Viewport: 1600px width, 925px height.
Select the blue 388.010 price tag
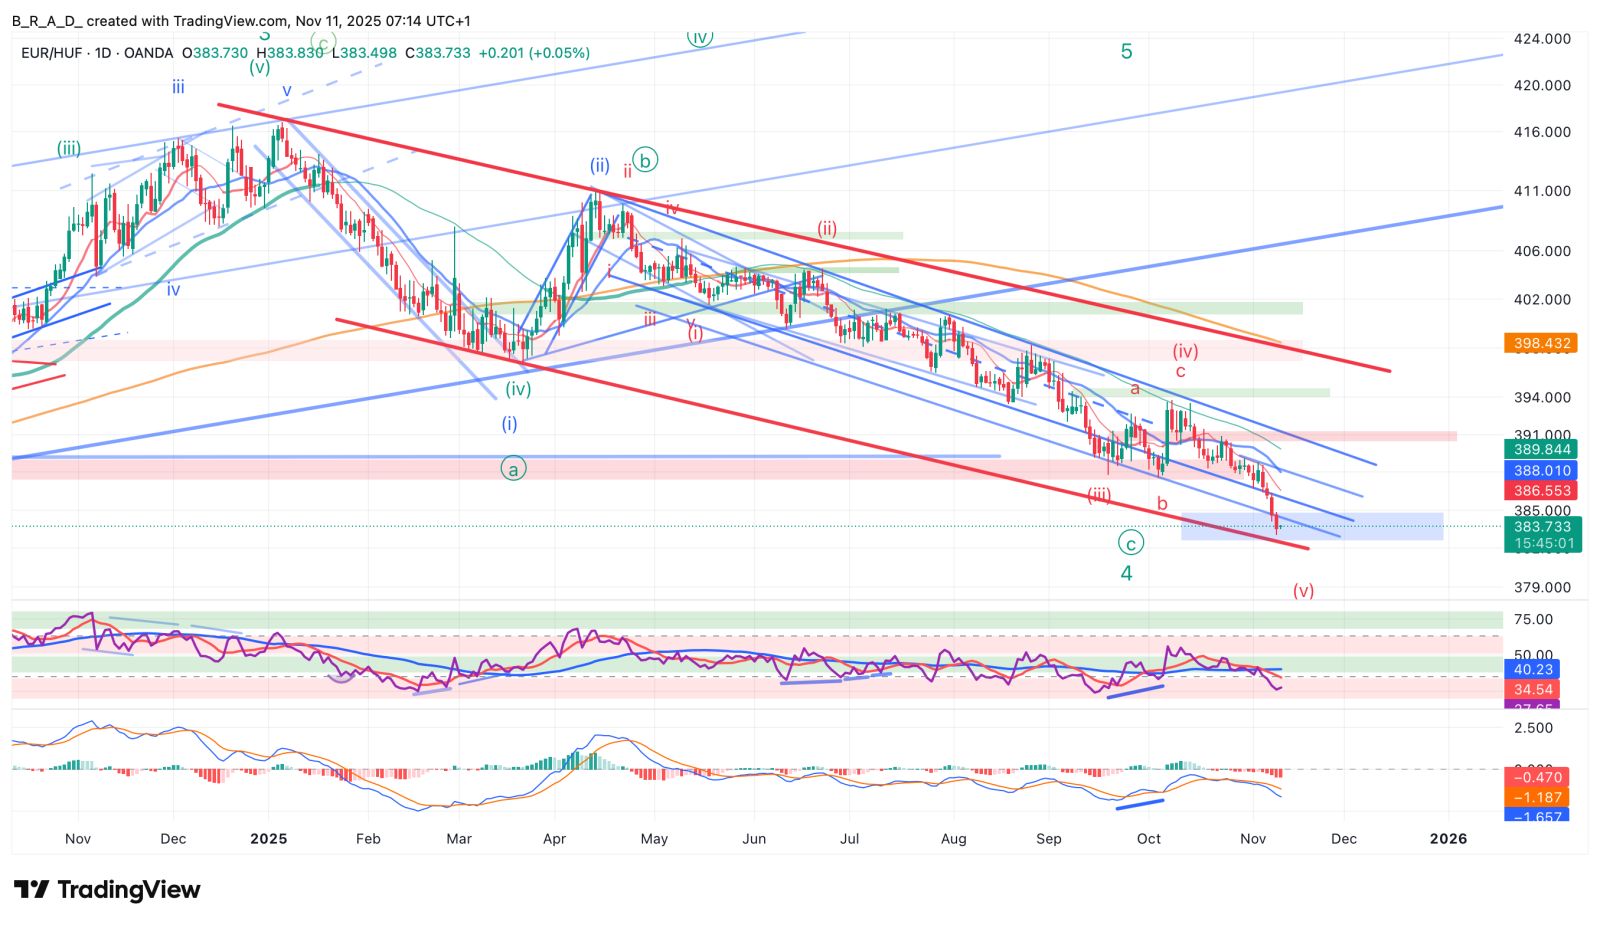pos(1541,470)
